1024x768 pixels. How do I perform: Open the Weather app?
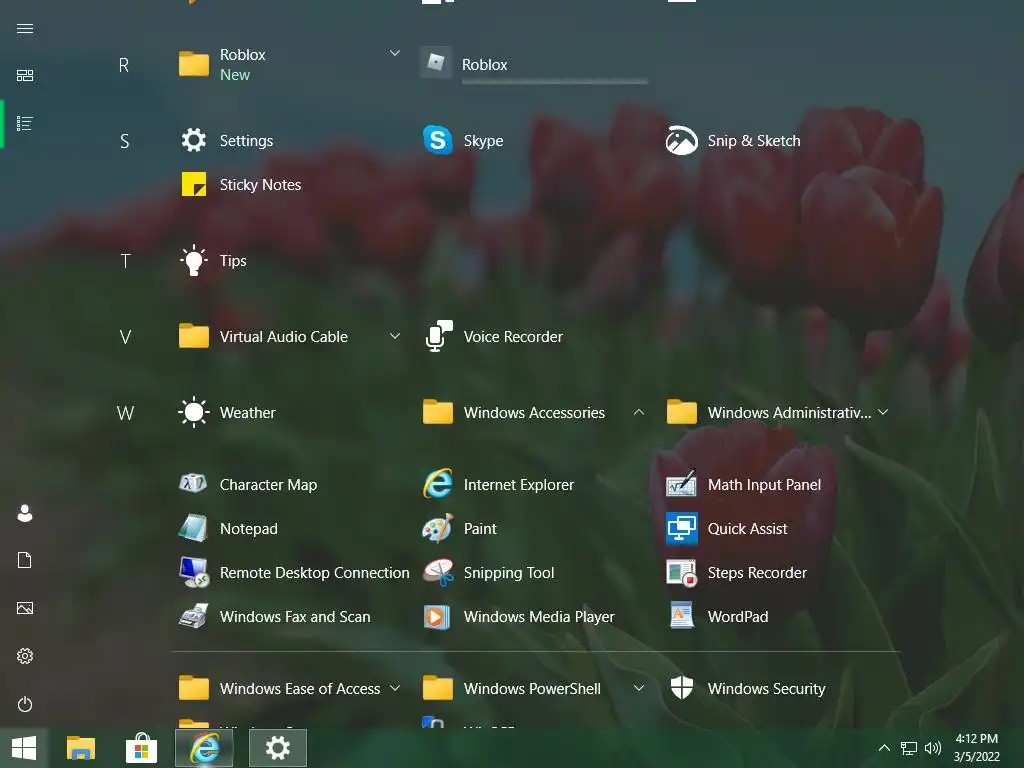227,413
